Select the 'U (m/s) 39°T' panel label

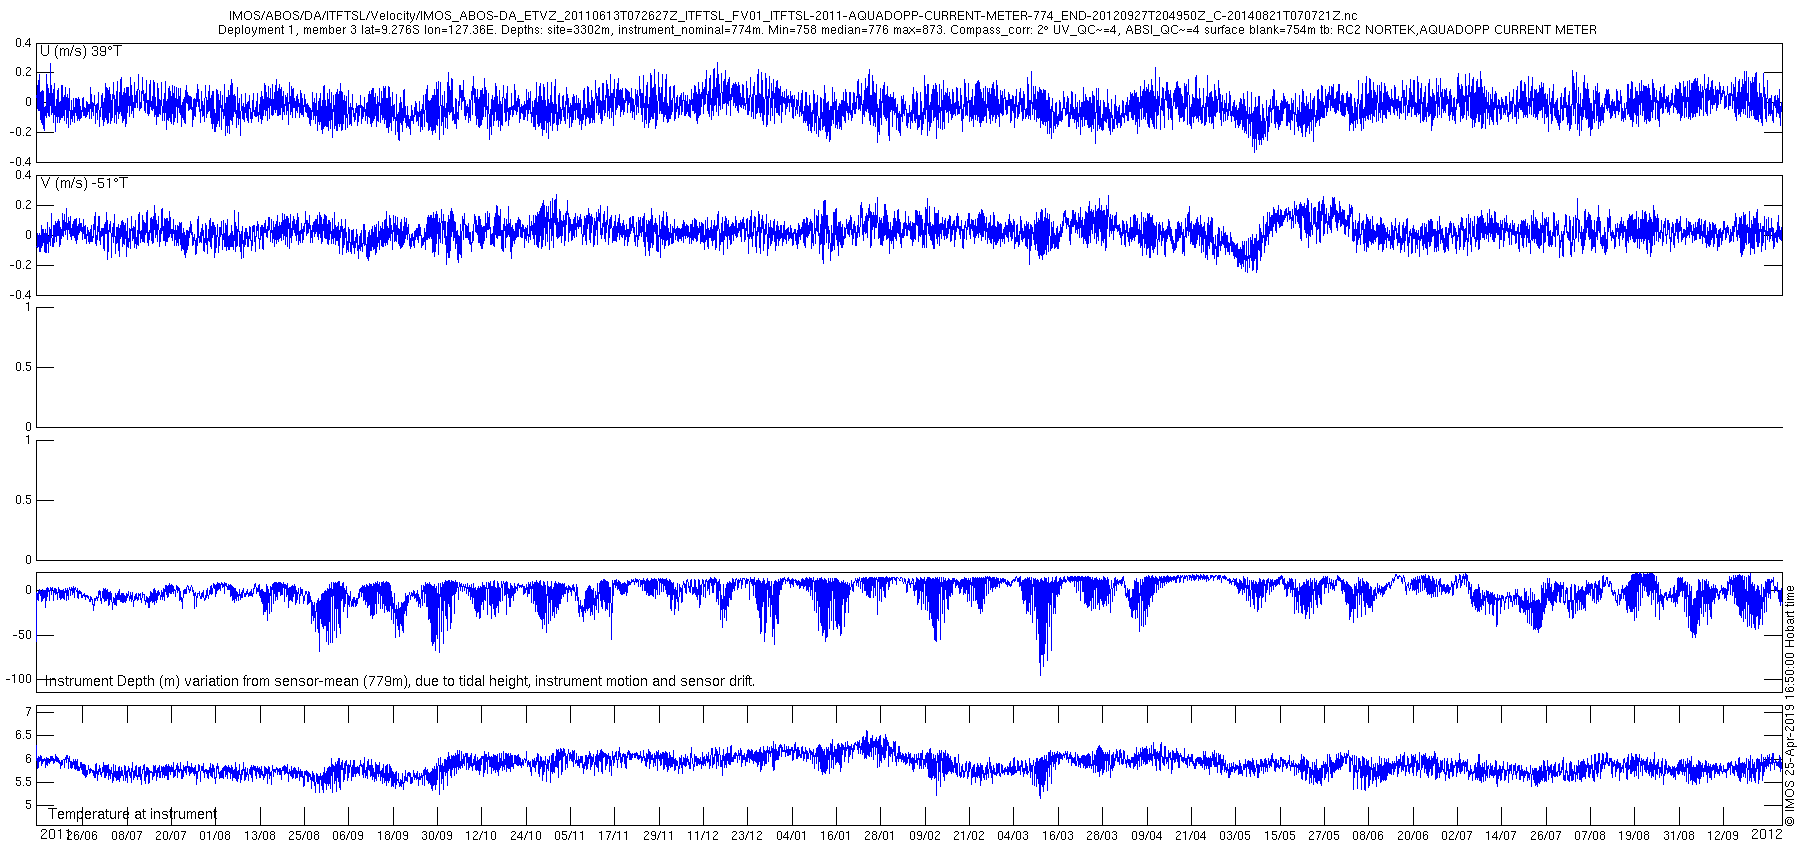(x=82, y=51)
